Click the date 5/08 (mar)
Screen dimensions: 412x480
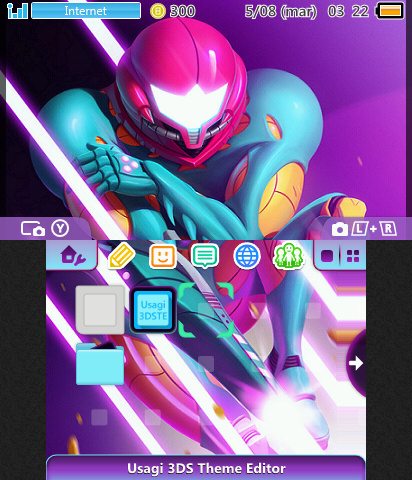click(281, 12)
